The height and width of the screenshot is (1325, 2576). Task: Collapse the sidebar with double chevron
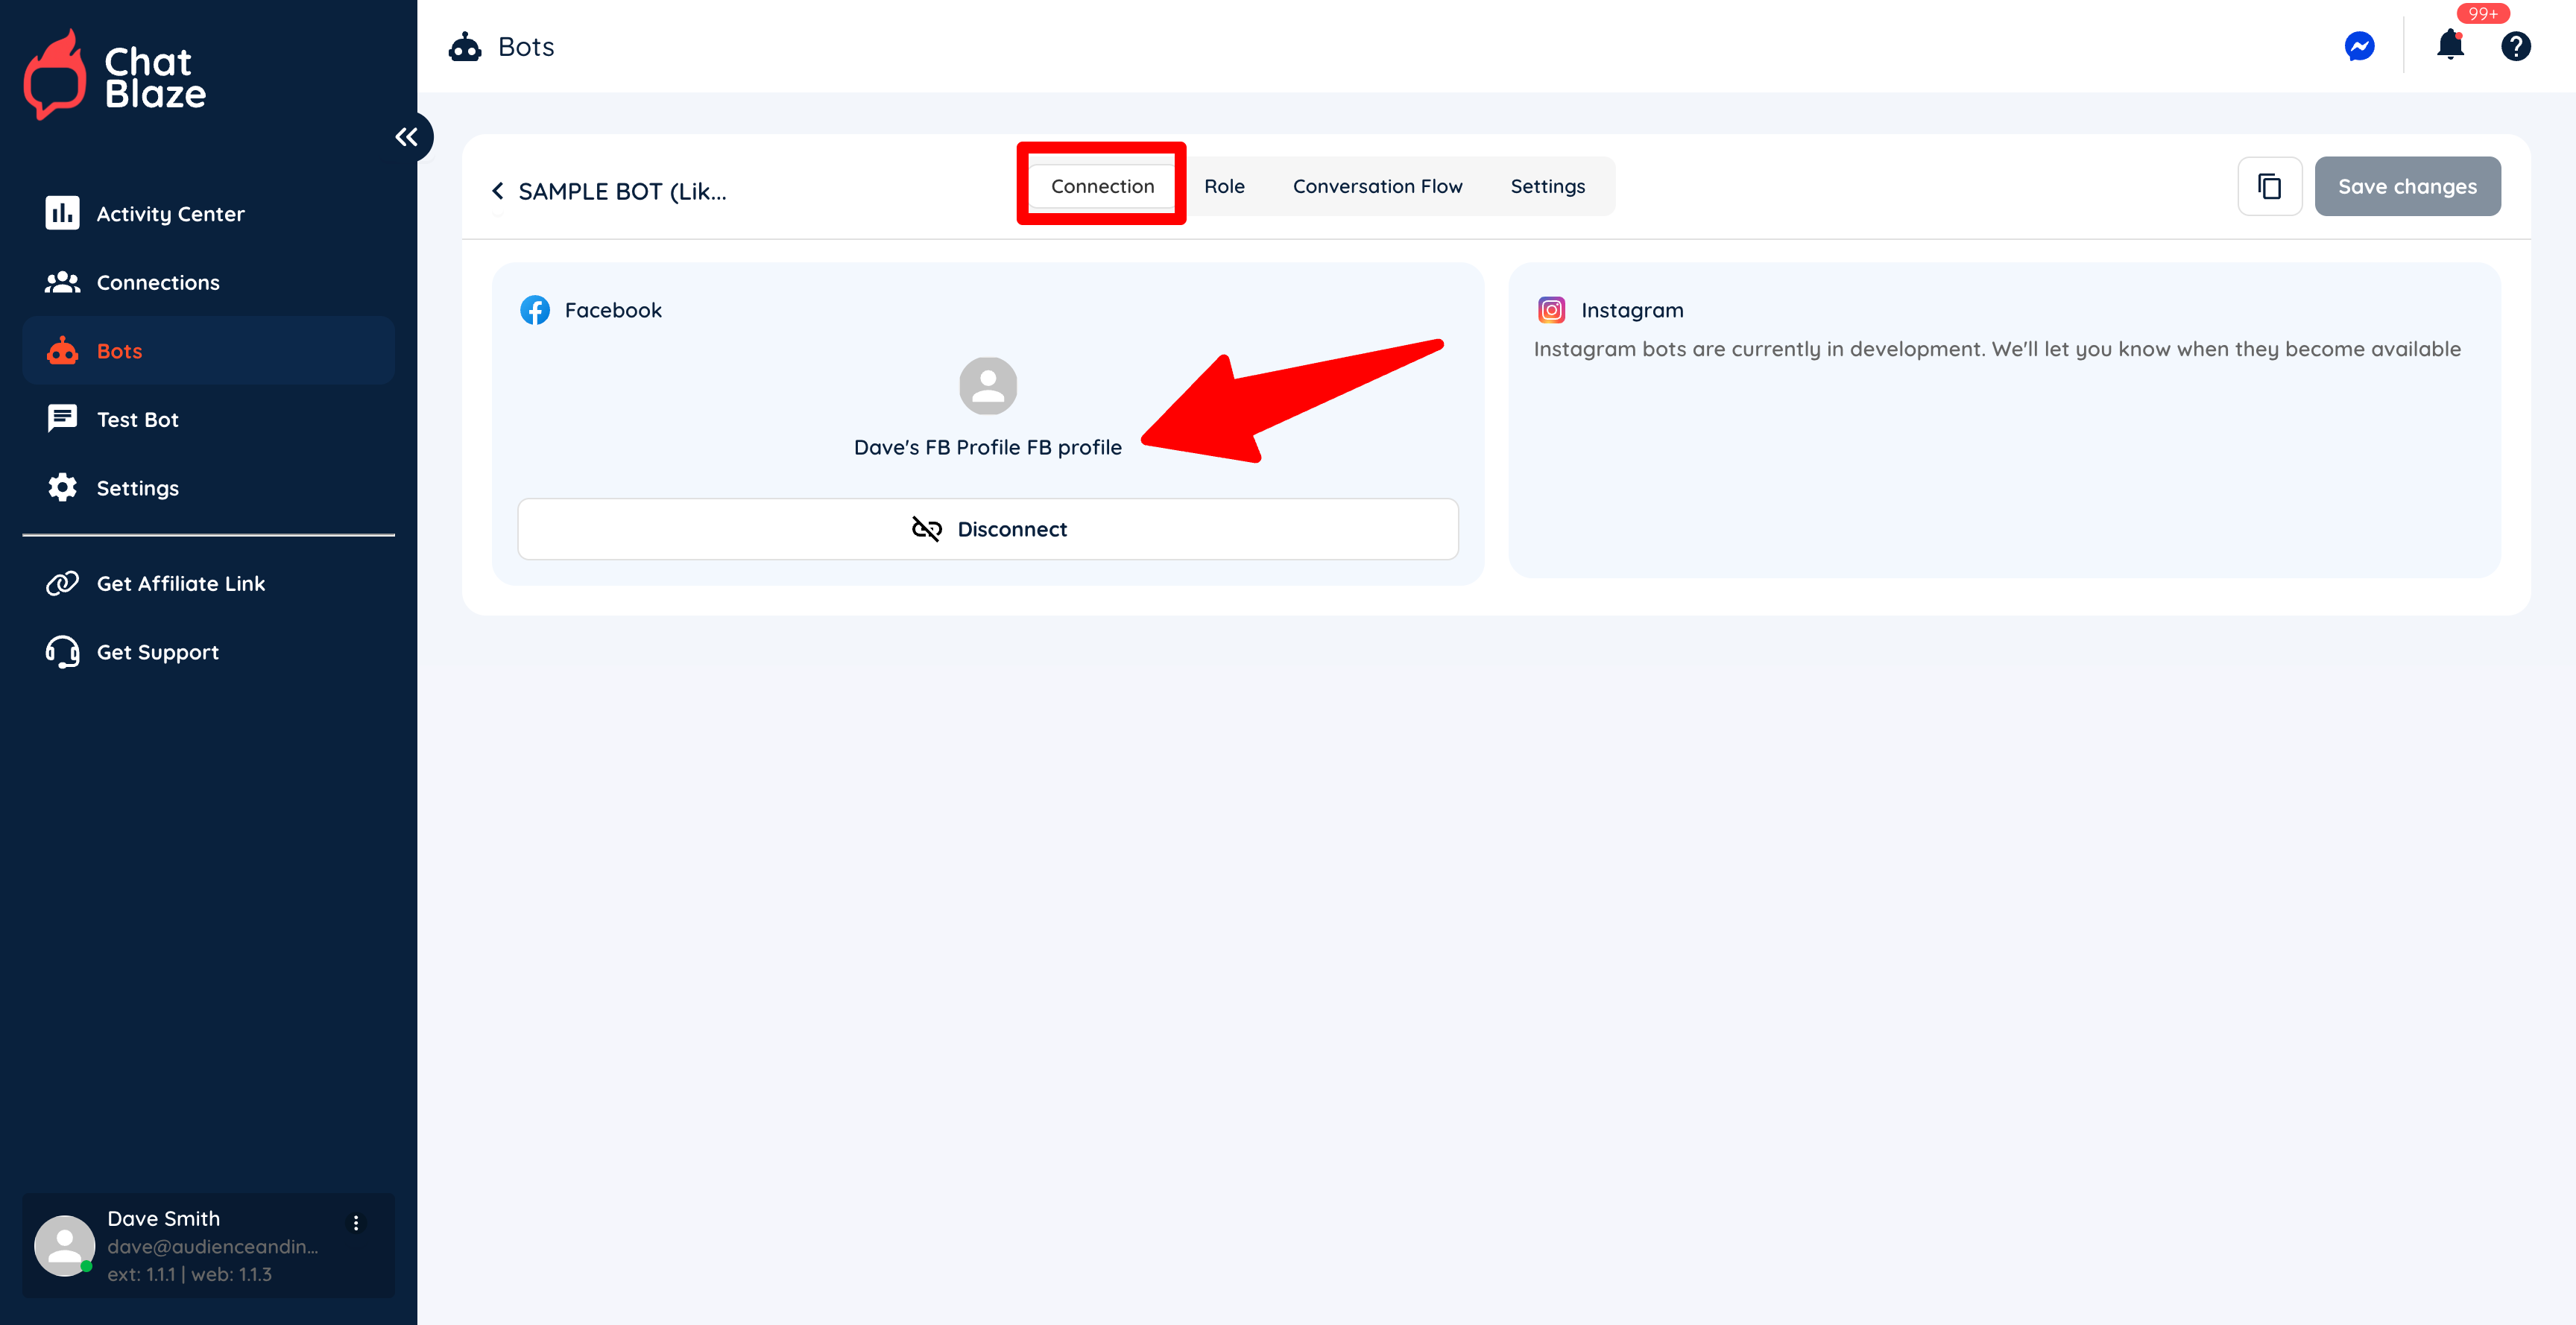tap(406, 137)
